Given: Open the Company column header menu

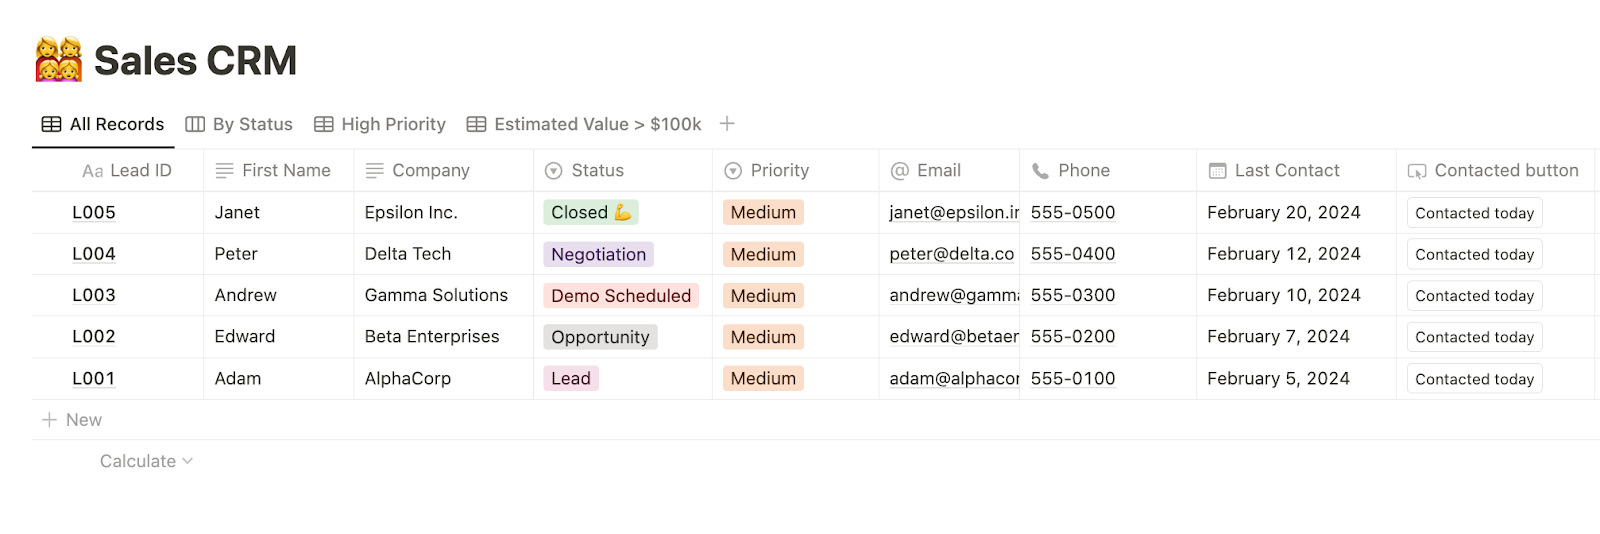Looking at the screenshot, I should coord(430,171).
